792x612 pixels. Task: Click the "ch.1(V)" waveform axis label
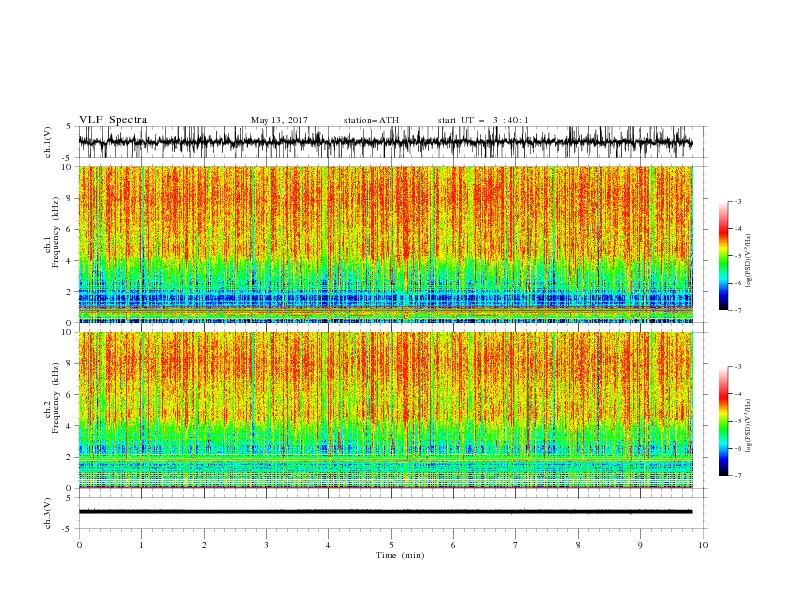coord(48,142)
